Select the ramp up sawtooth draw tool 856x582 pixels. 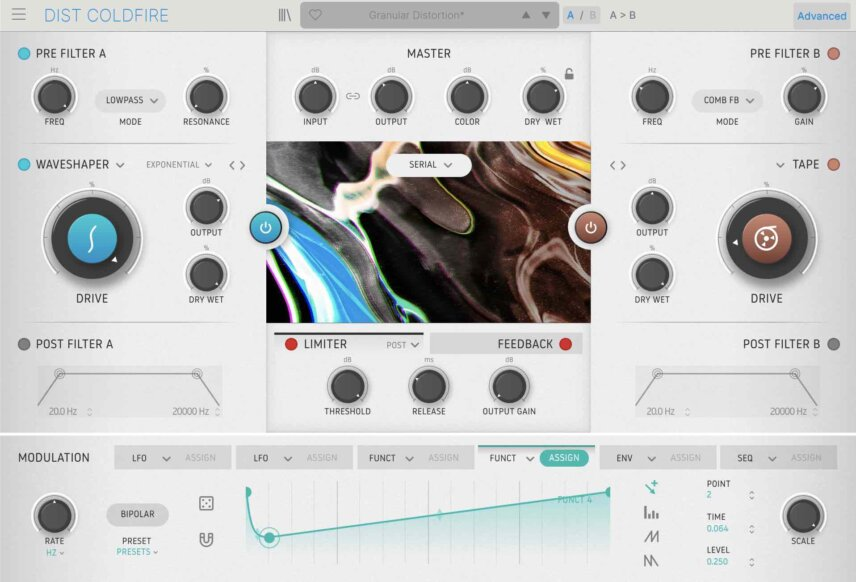pos(651,537)
